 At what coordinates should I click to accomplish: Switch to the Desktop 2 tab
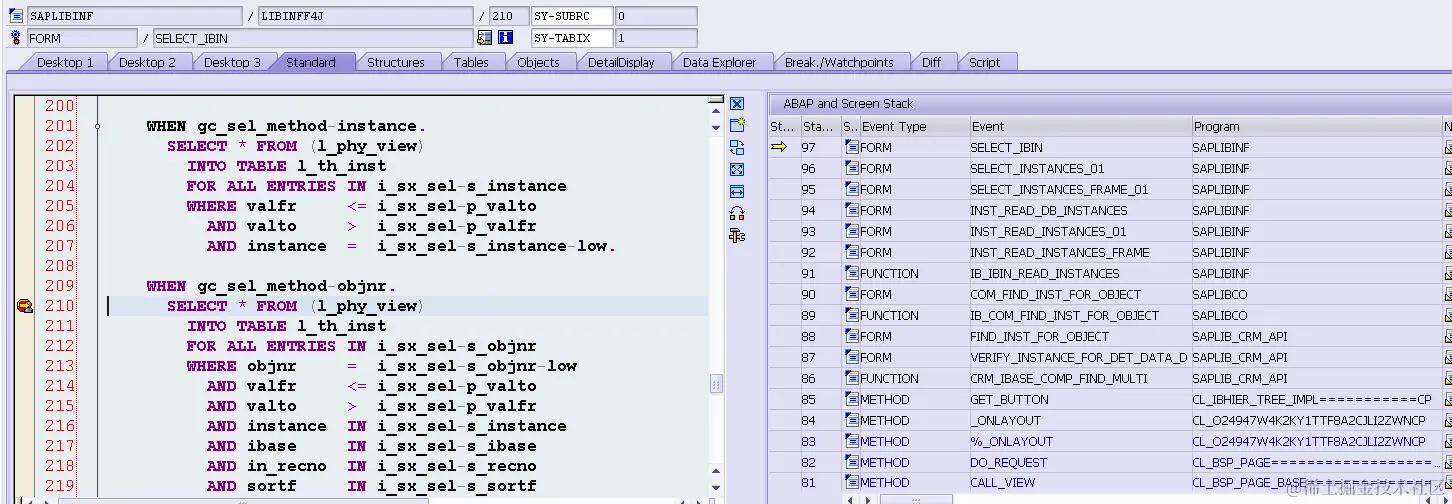[147, 62]
